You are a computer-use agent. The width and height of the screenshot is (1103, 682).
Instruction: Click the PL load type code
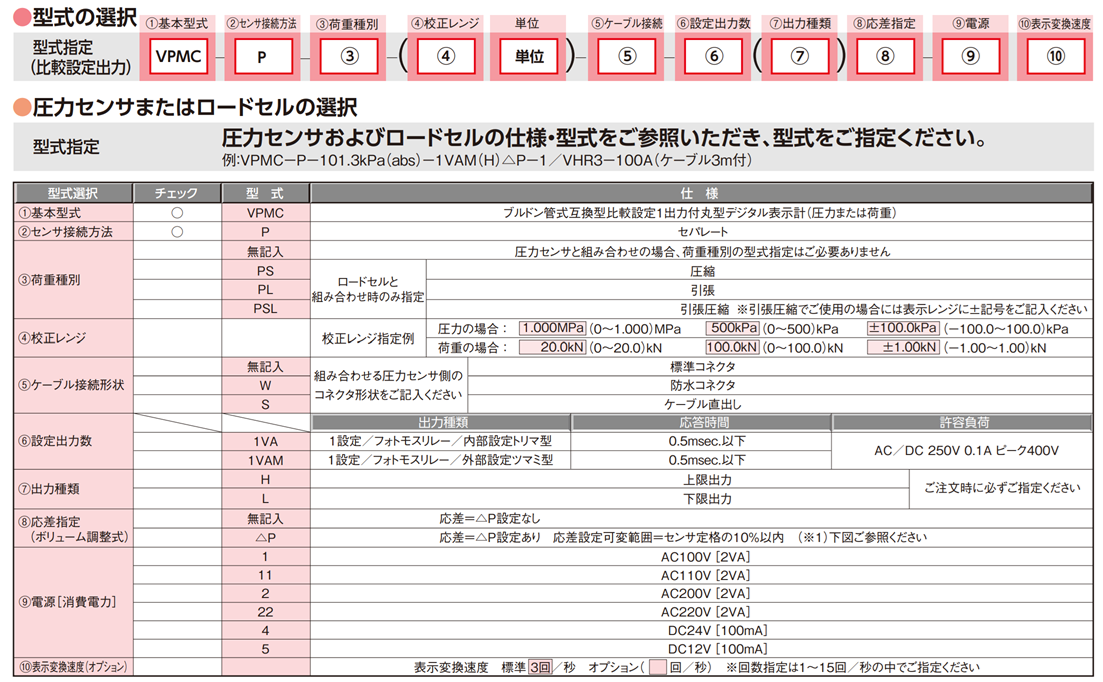pos(265,290)
